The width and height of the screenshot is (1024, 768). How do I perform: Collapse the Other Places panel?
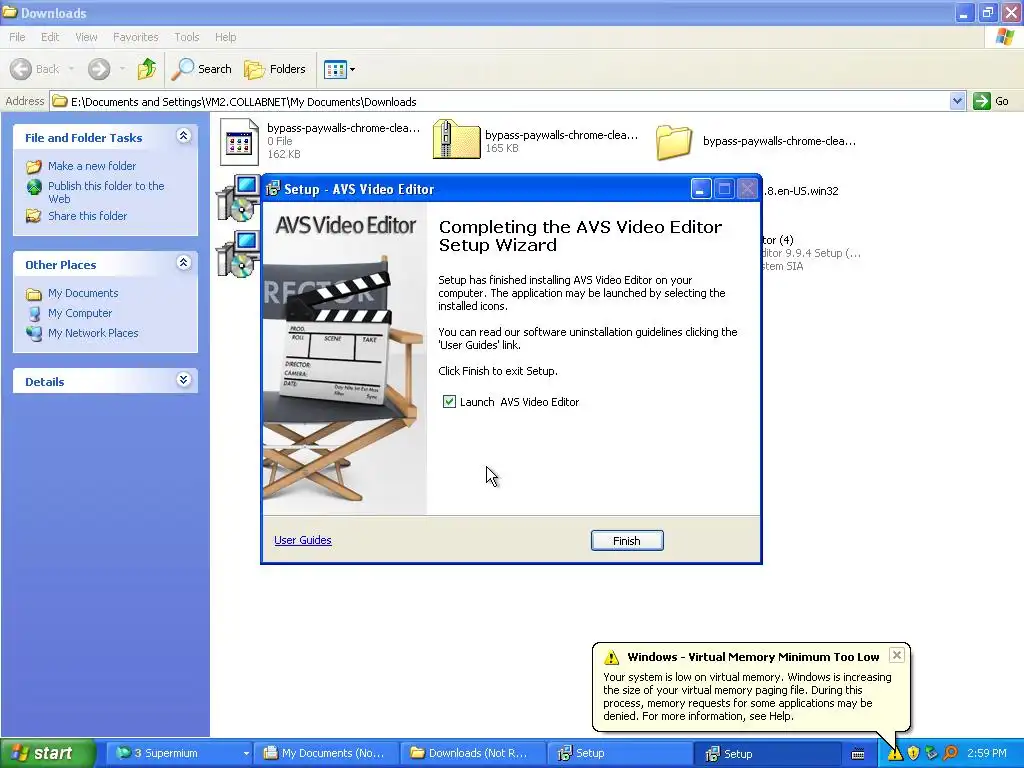pyautogui.click(x=184, y=263)
